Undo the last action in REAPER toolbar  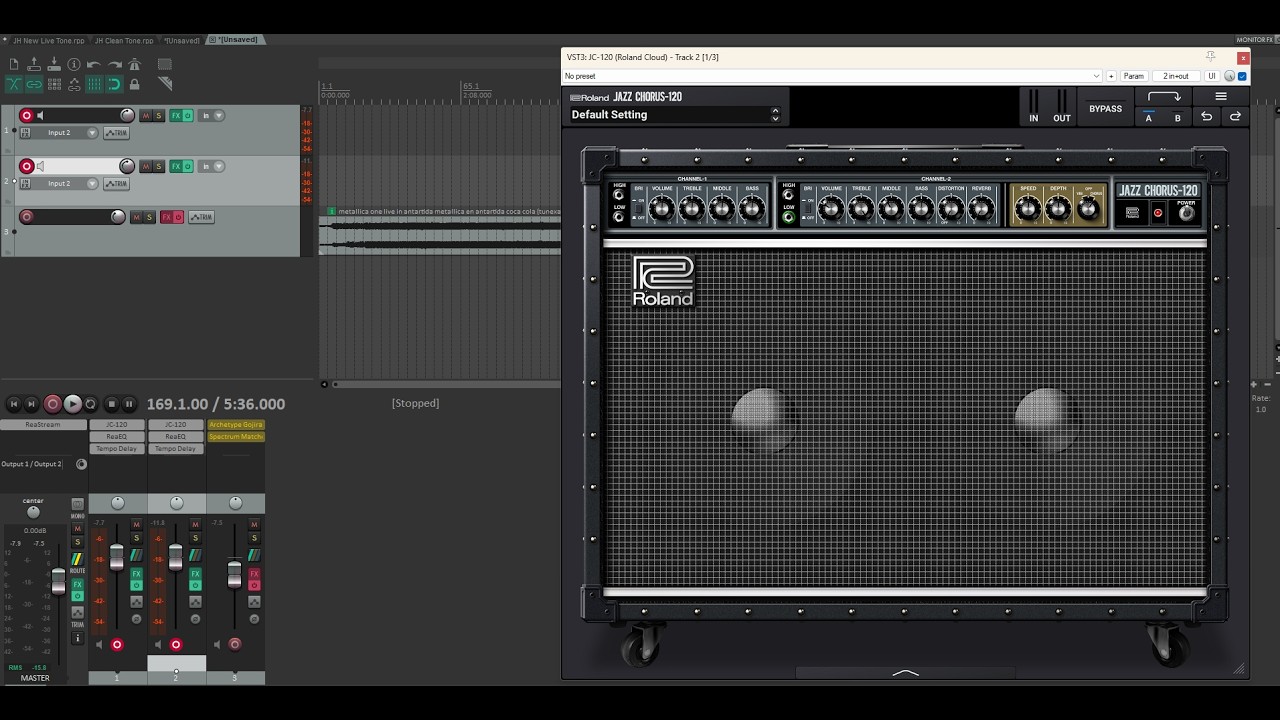tap(94, 65)
